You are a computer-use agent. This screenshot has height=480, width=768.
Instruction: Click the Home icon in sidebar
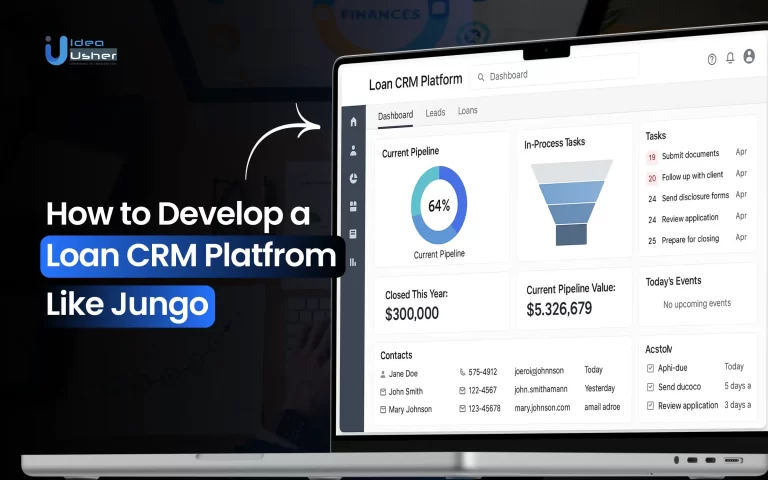[x=353, y=122]
